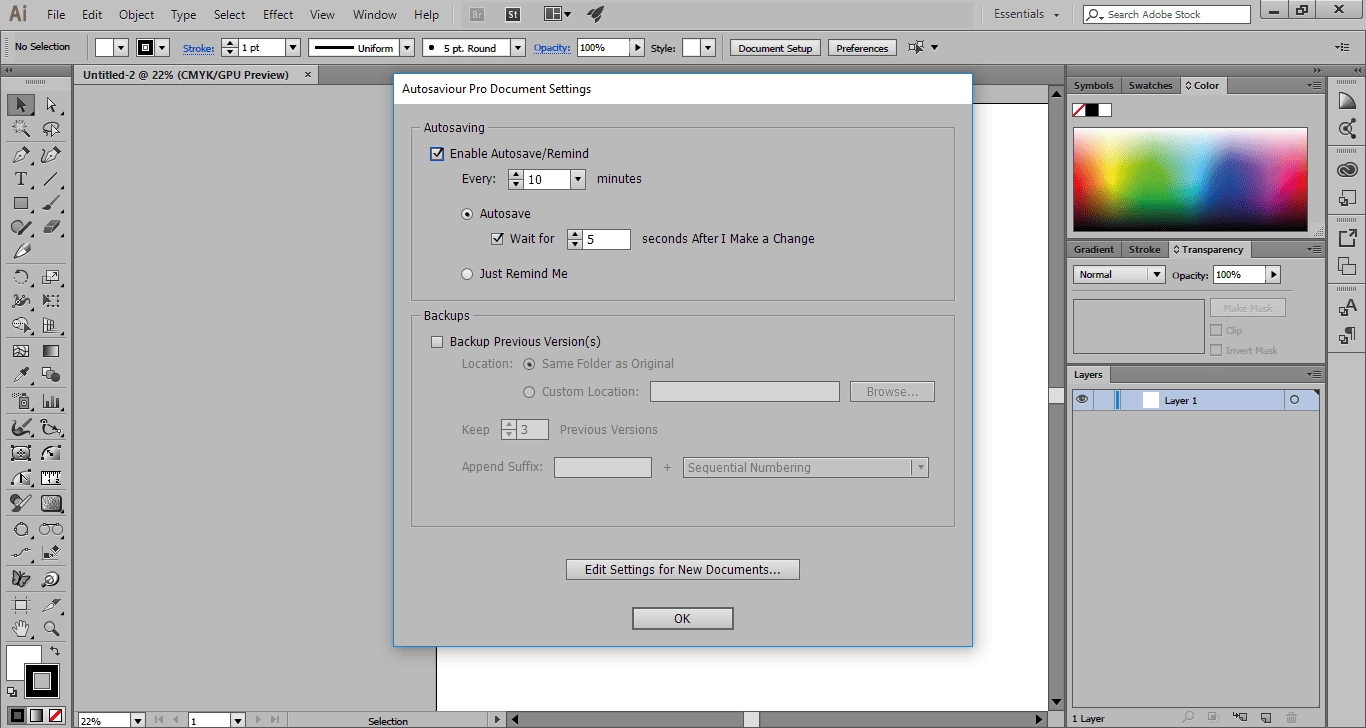The image size is (1366, 728).
Task: Select the Direct Selection tool
Action: tap(51, 105)
